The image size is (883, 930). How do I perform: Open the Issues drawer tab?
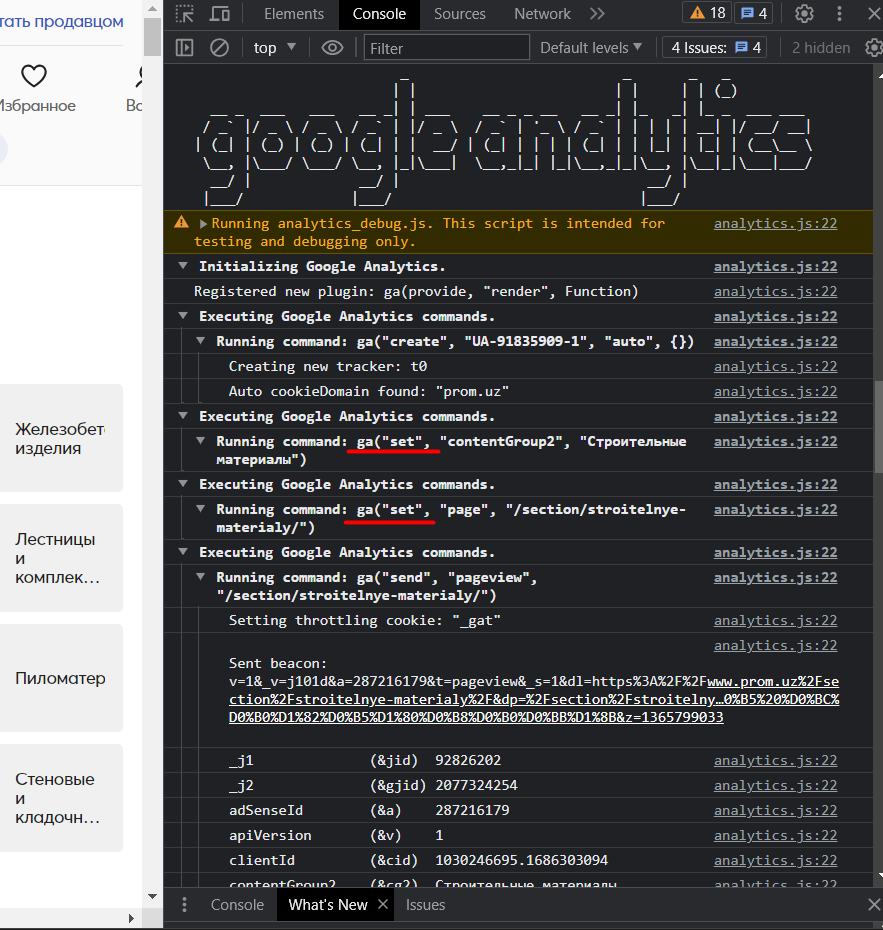(425, 904)
